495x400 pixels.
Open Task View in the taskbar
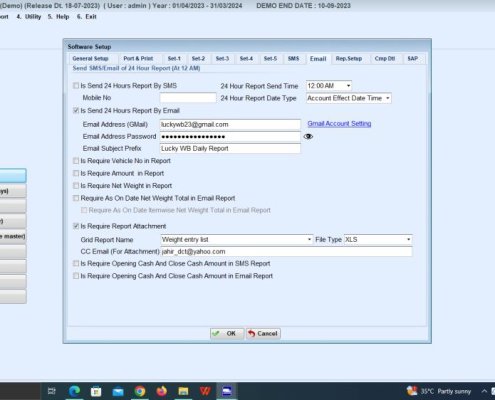point(52,391)
